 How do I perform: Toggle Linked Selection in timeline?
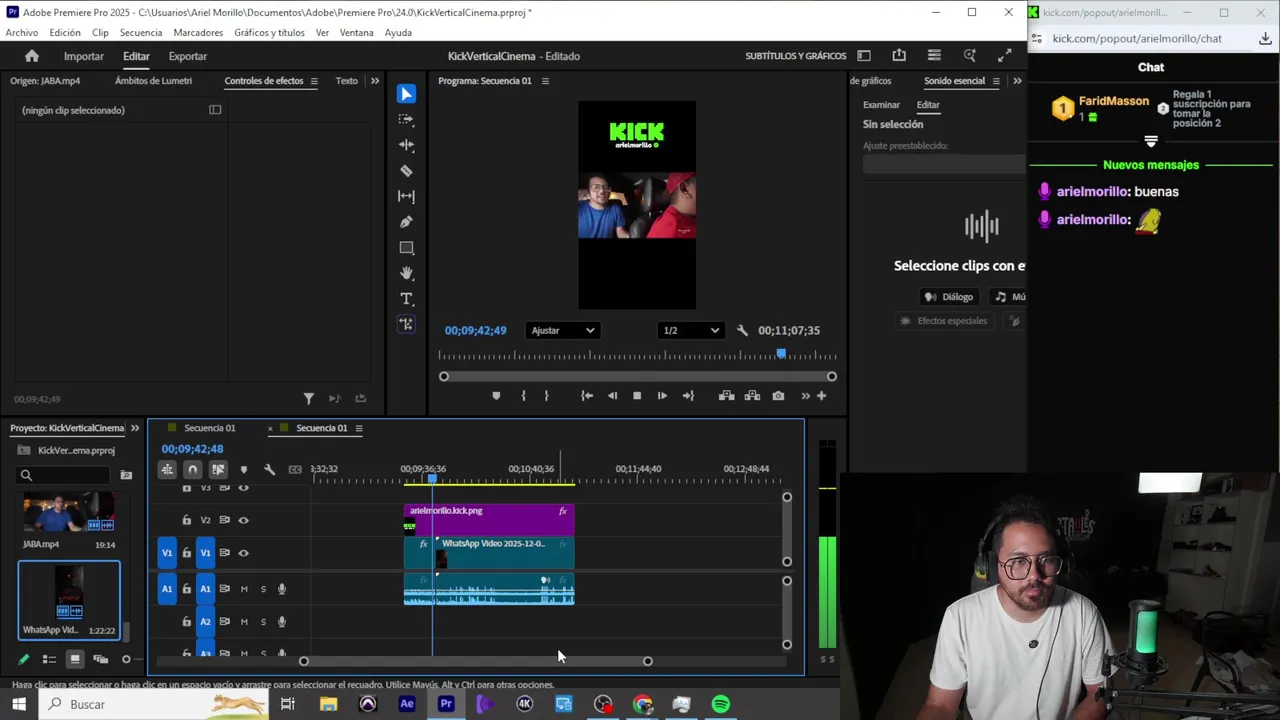tap(217, 469)
